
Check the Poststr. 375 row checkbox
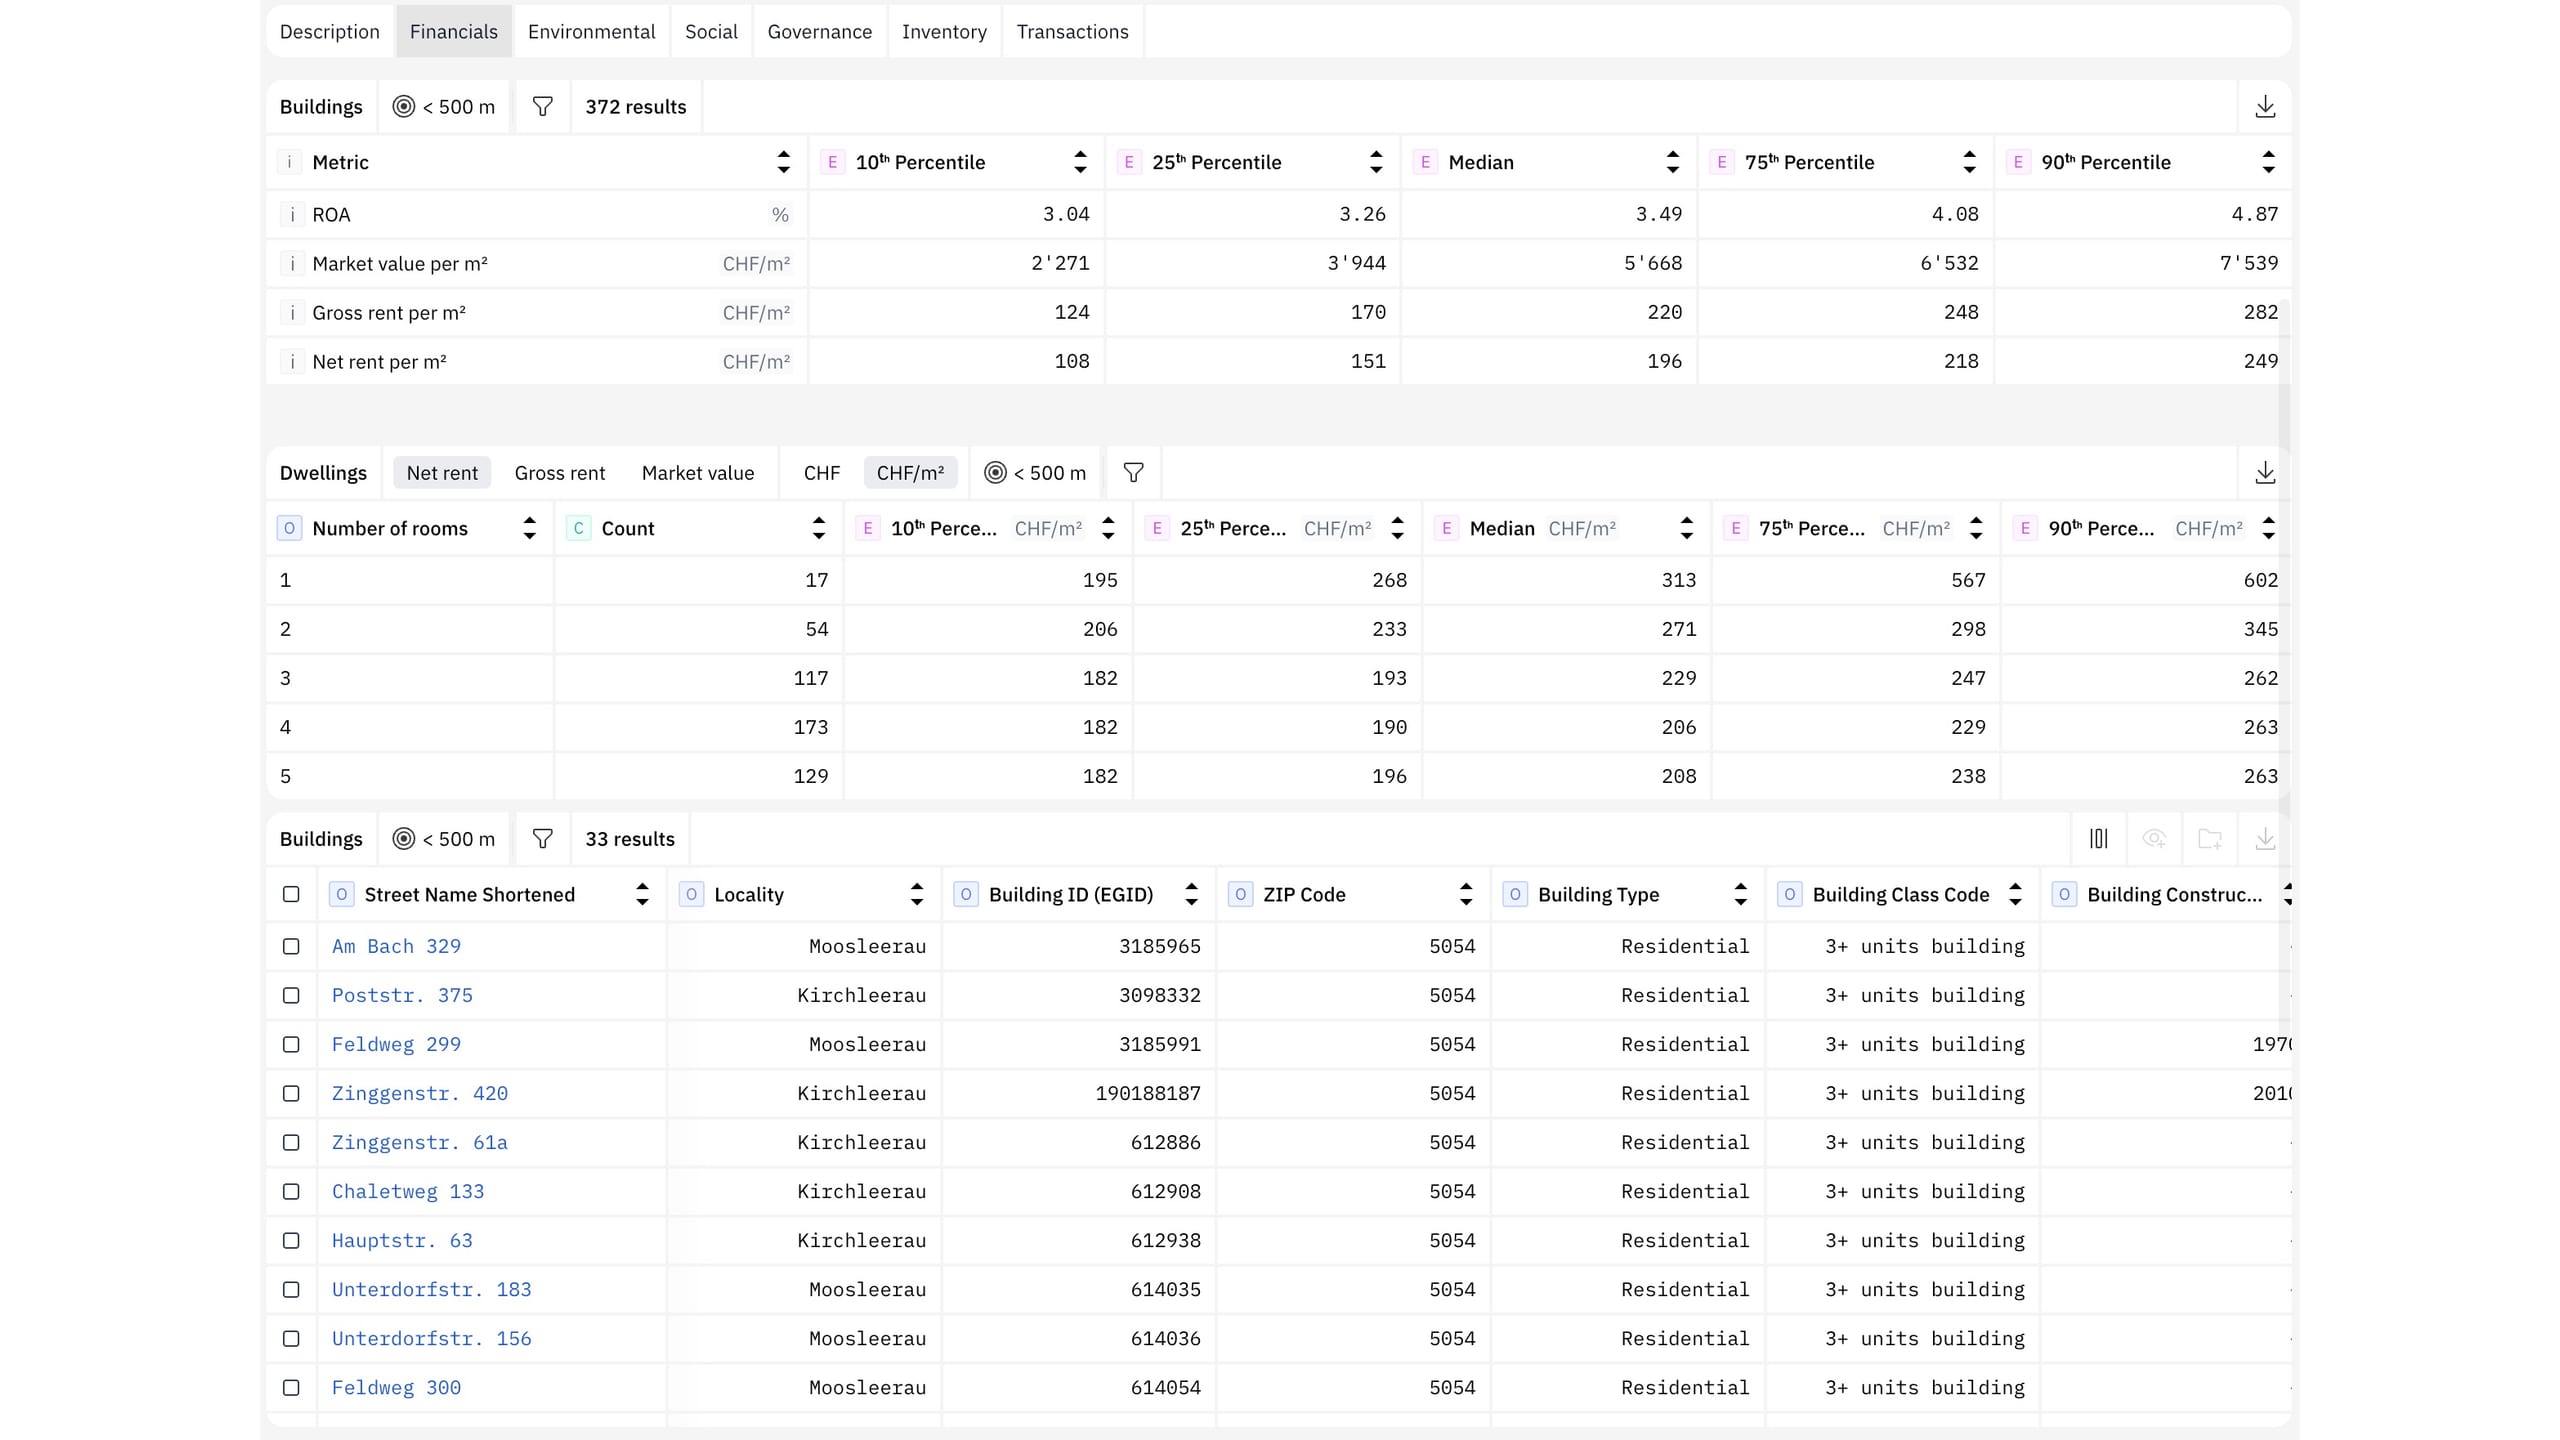click(291, 995)
